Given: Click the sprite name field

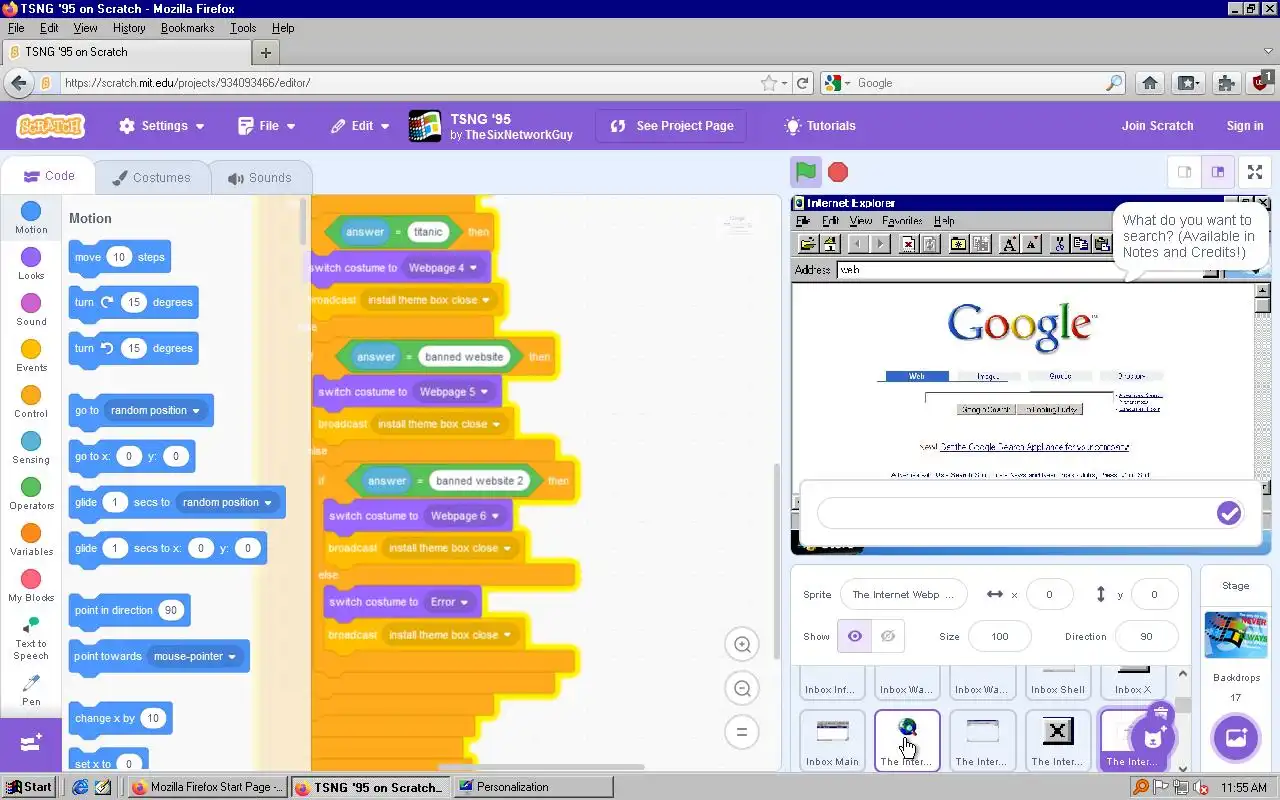Looking at the screenshot, I should click(903, 594).
